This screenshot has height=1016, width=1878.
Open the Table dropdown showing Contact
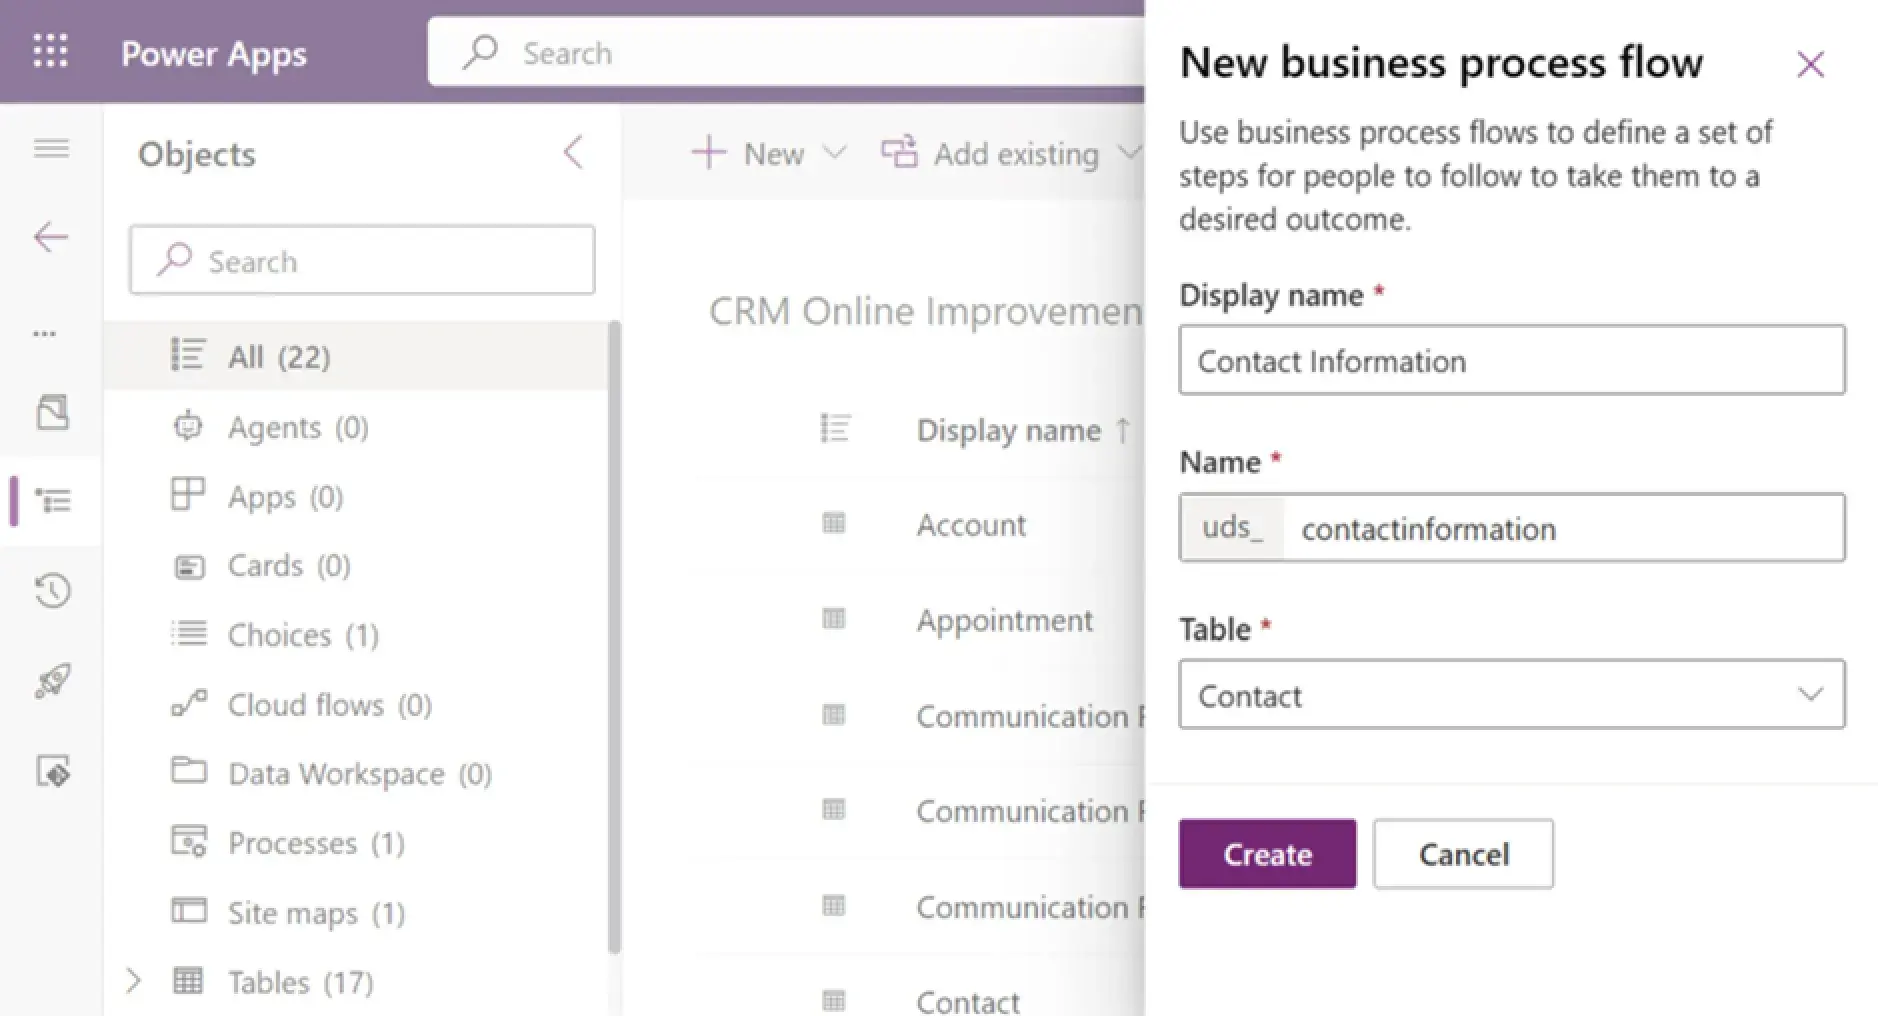coord(1512,695)
